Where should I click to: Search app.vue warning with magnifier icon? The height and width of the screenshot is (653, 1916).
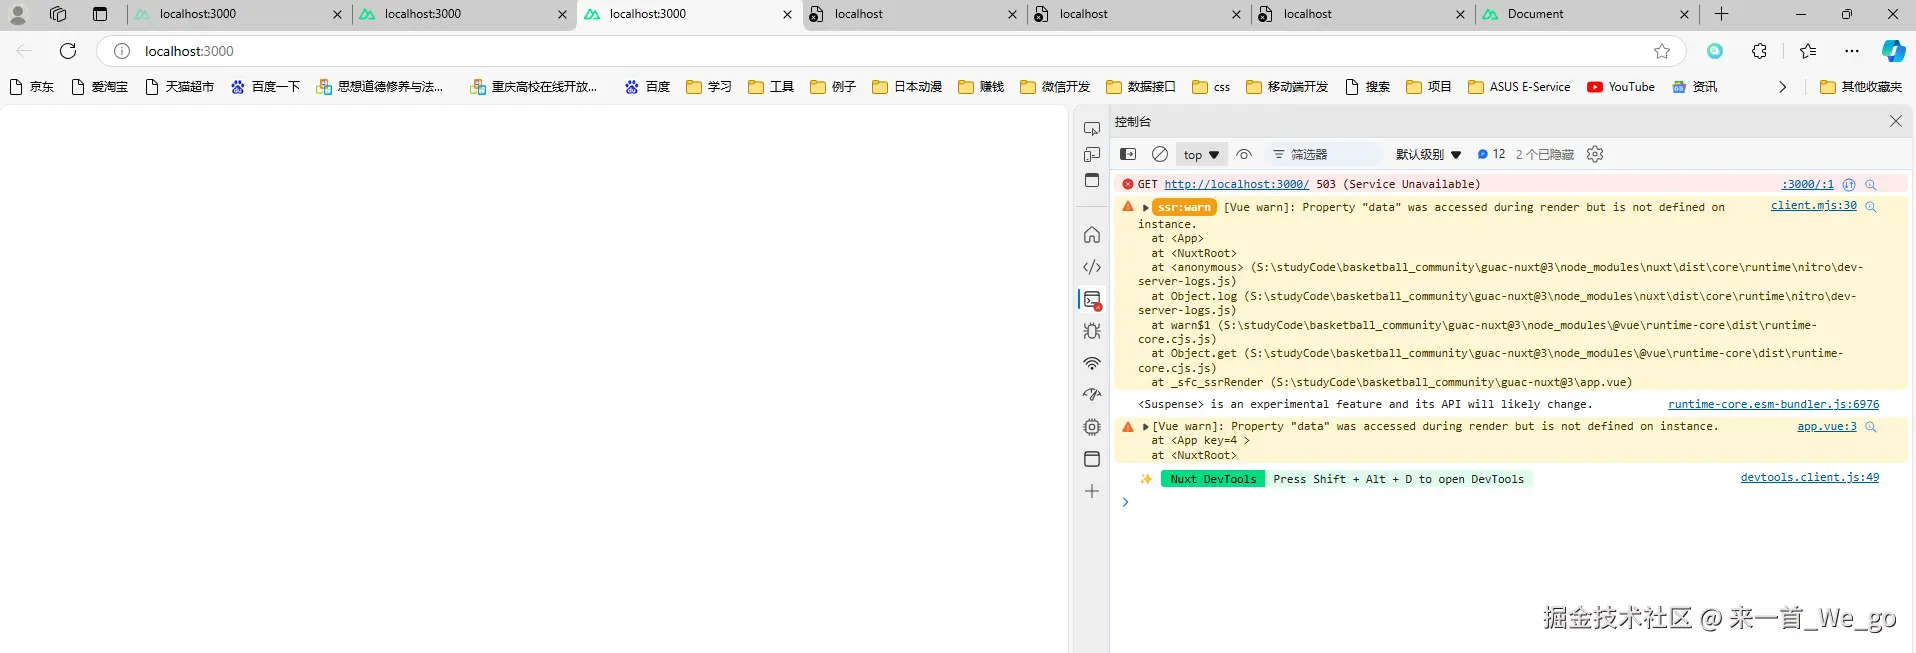tap(1870, 427)
